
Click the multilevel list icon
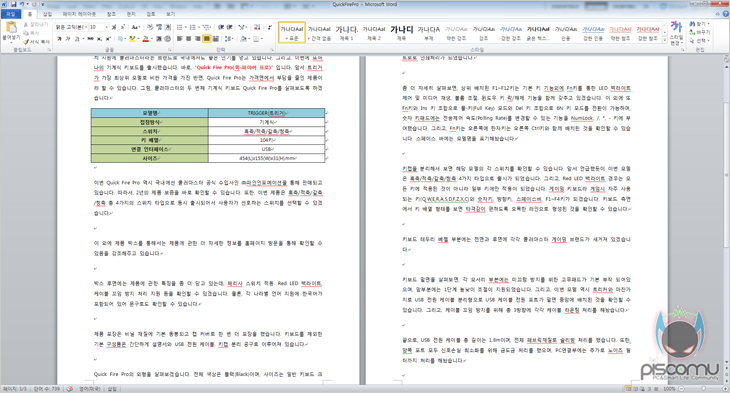206,27
